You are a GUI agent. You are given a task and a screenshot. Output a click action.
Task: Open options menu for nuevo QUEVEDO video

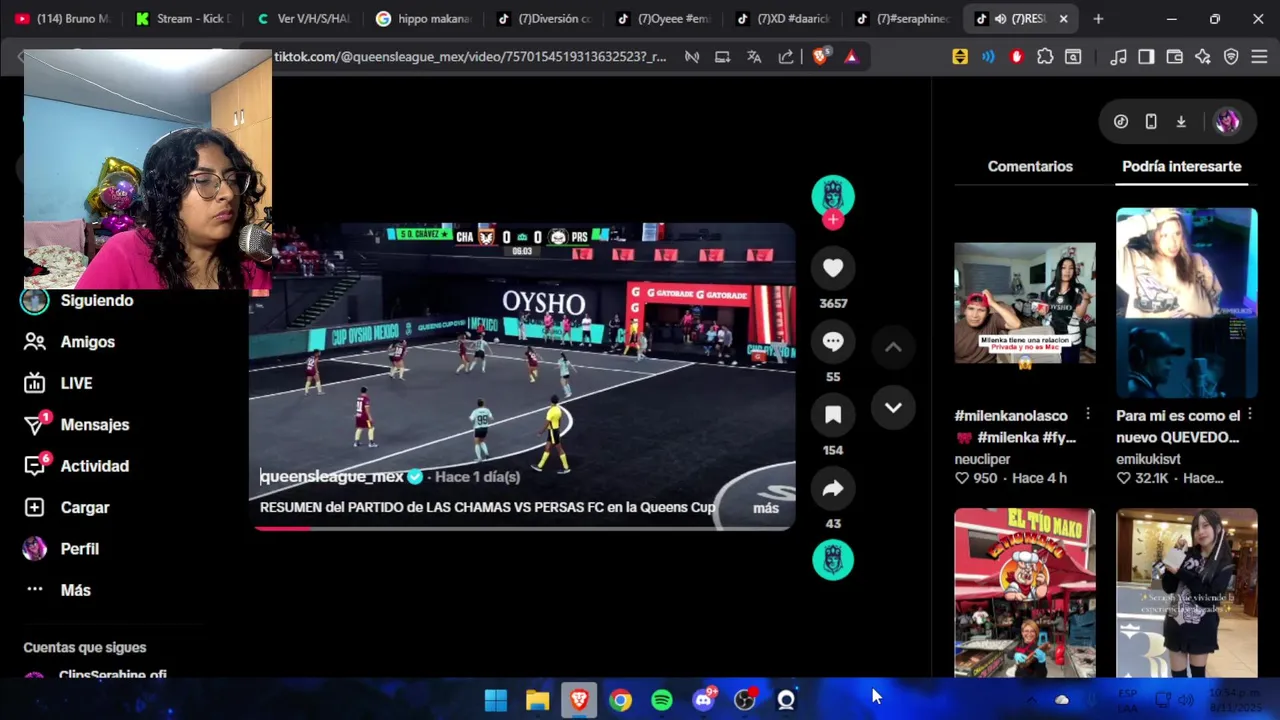1249,414
